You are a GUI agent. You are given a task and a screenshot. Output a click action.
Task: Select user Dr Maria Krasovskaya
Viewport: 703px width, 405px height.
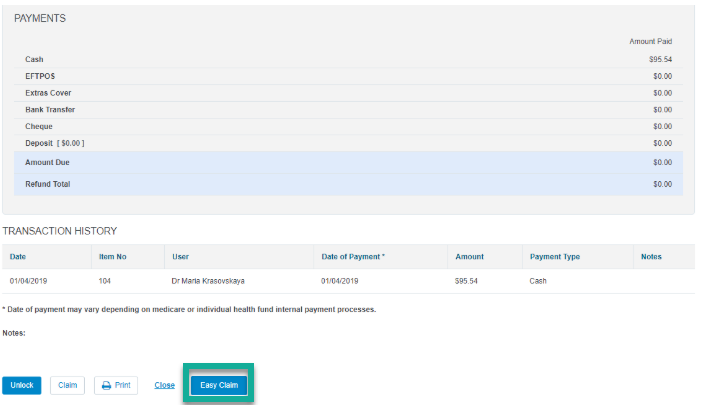pos(208,281)
